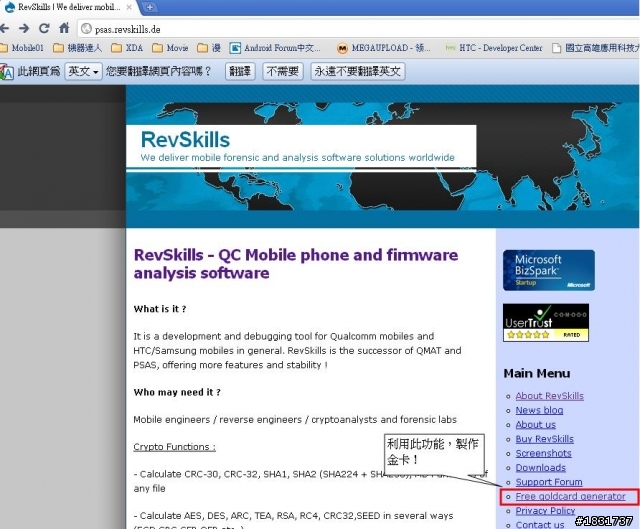The height and width of the screenshot is (529, 640).
Task: Click the site tagline 'We deliver mobile forensic...'
Action: [298, 158]
